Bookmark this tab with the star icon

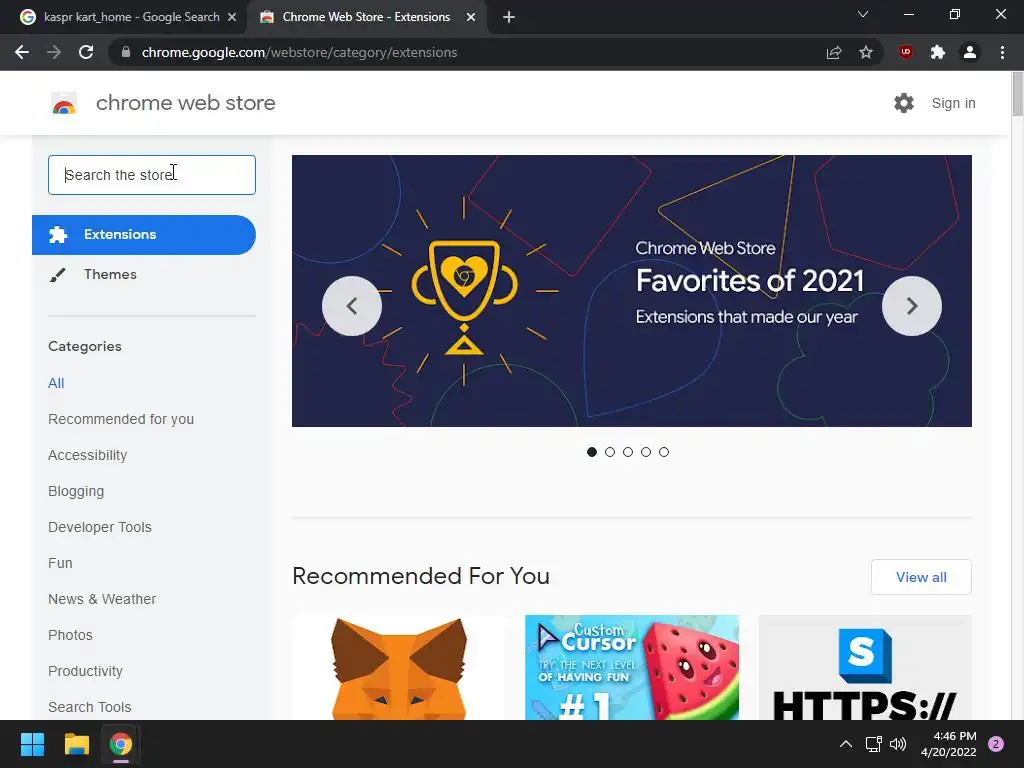866,52
